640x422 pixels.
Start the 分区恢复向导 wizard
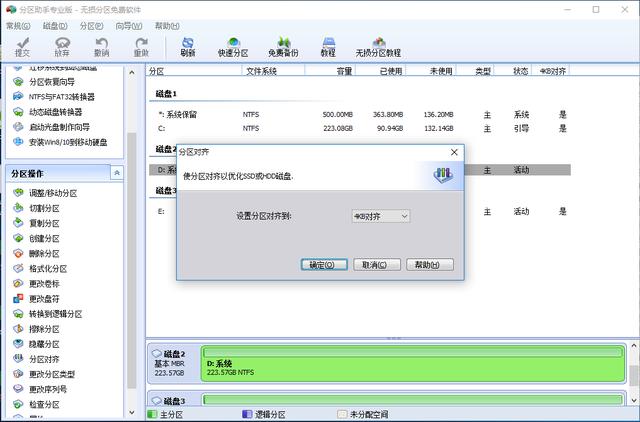coord(44,82)
